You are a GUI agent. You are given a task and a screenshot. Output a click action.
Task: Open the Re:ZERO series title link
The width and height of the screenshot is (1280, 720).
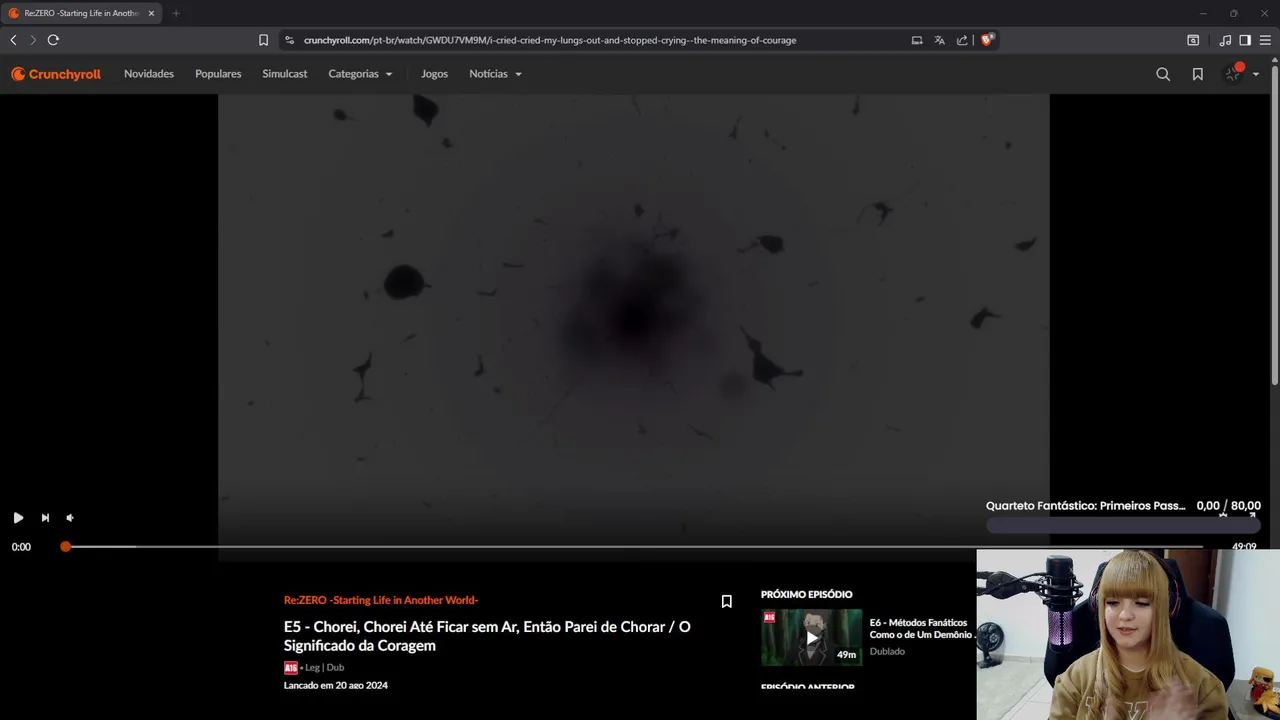(x=381, y=600)
